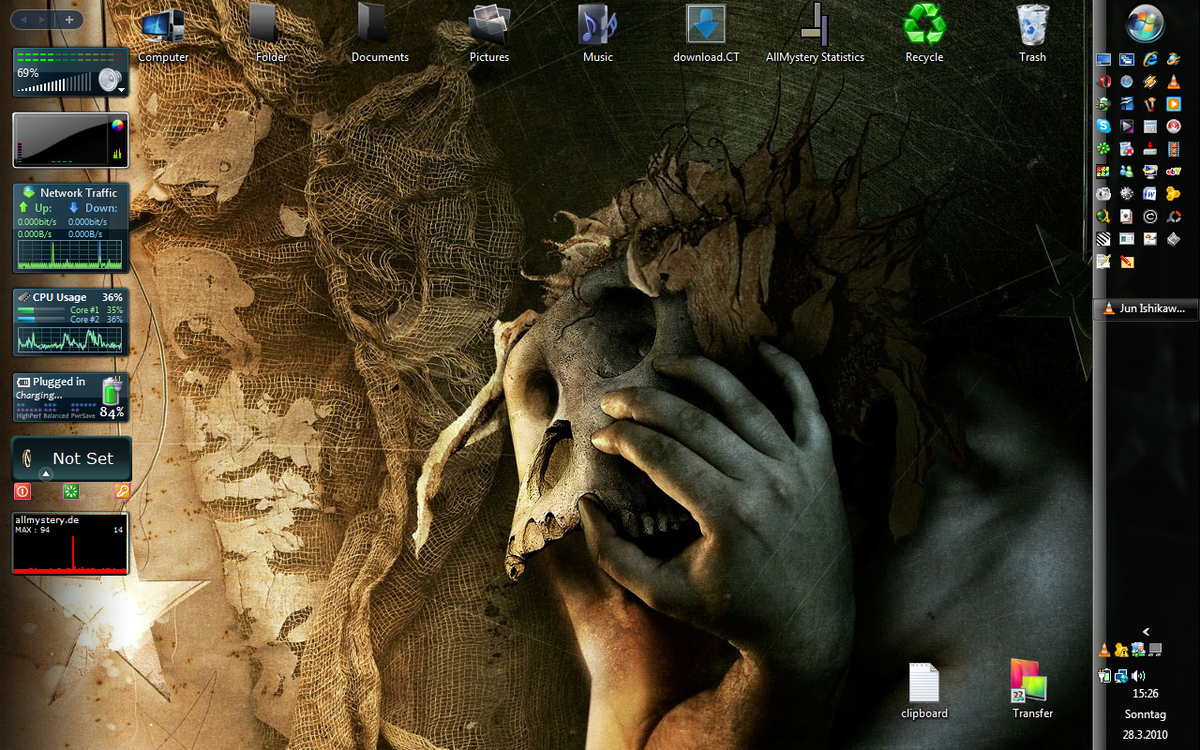The width and height of the screenshot is (1200, 750).
Task: Go to previous gadget page arrow
Action: tap(26, 19)
